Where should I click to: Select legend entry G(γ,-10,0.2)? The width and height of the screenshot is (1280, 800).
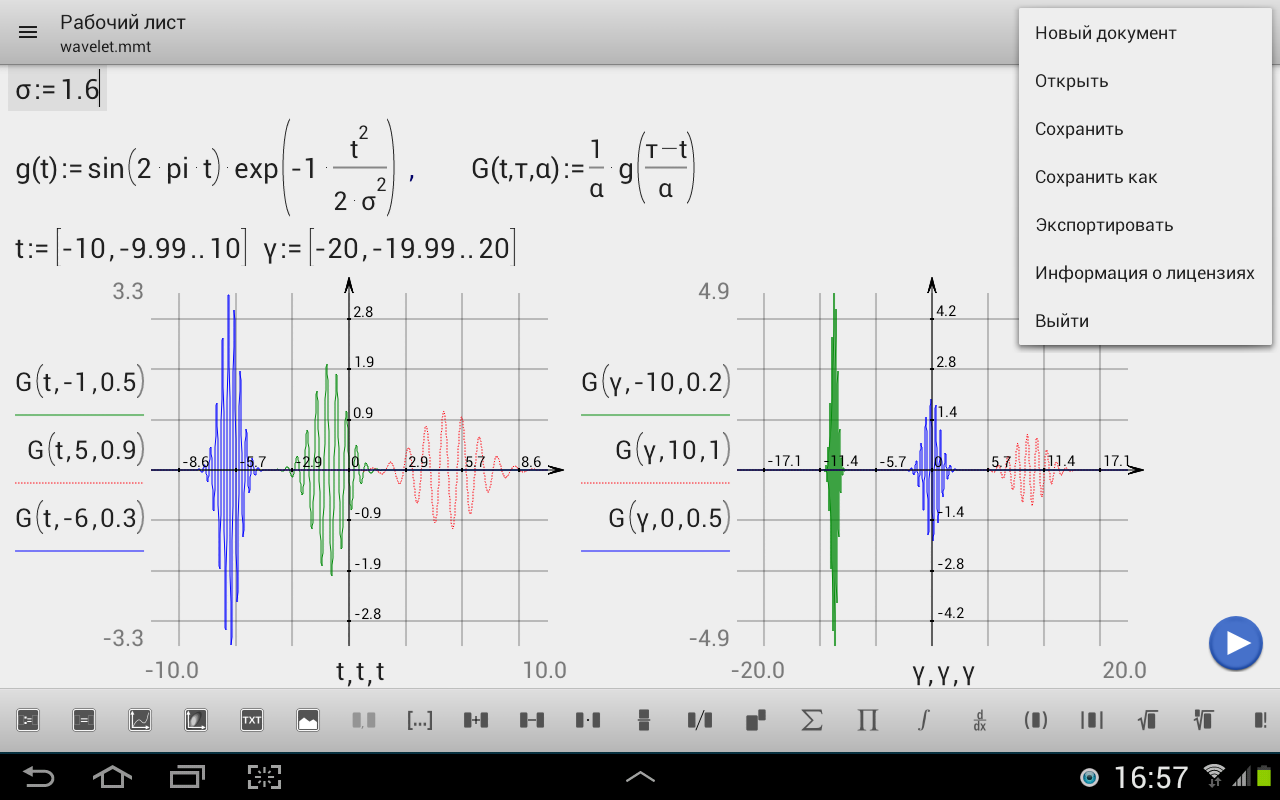[x=656, y=381]
